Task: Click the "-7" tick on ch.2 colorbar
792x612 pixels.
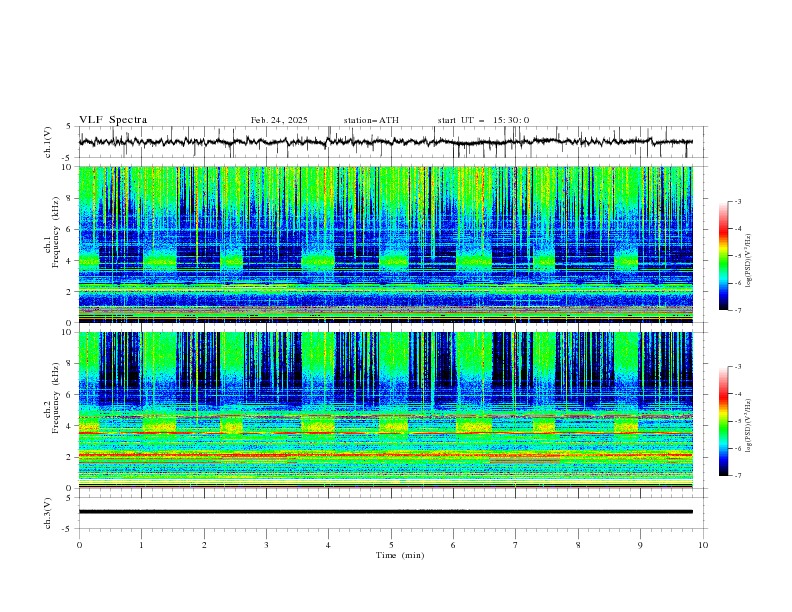Action: 737,475
